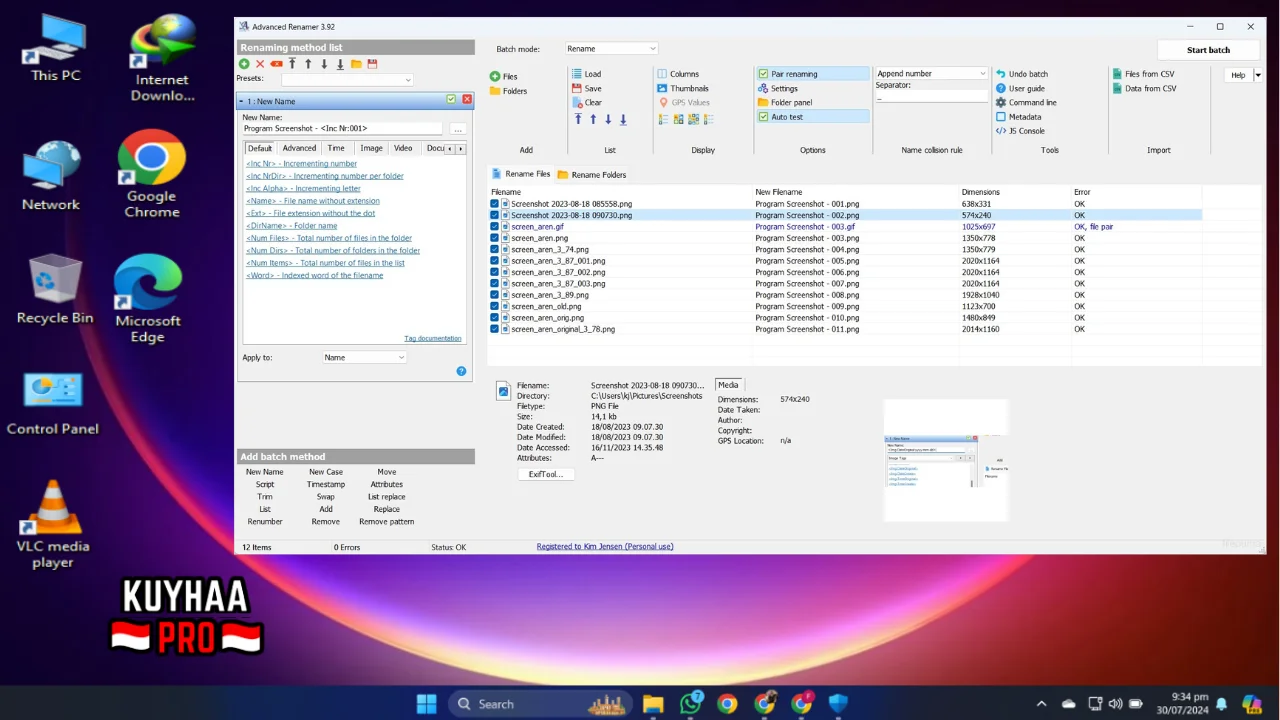Move selected file to top of list
Screen dimensions: 1280x720
pos(578,119)
